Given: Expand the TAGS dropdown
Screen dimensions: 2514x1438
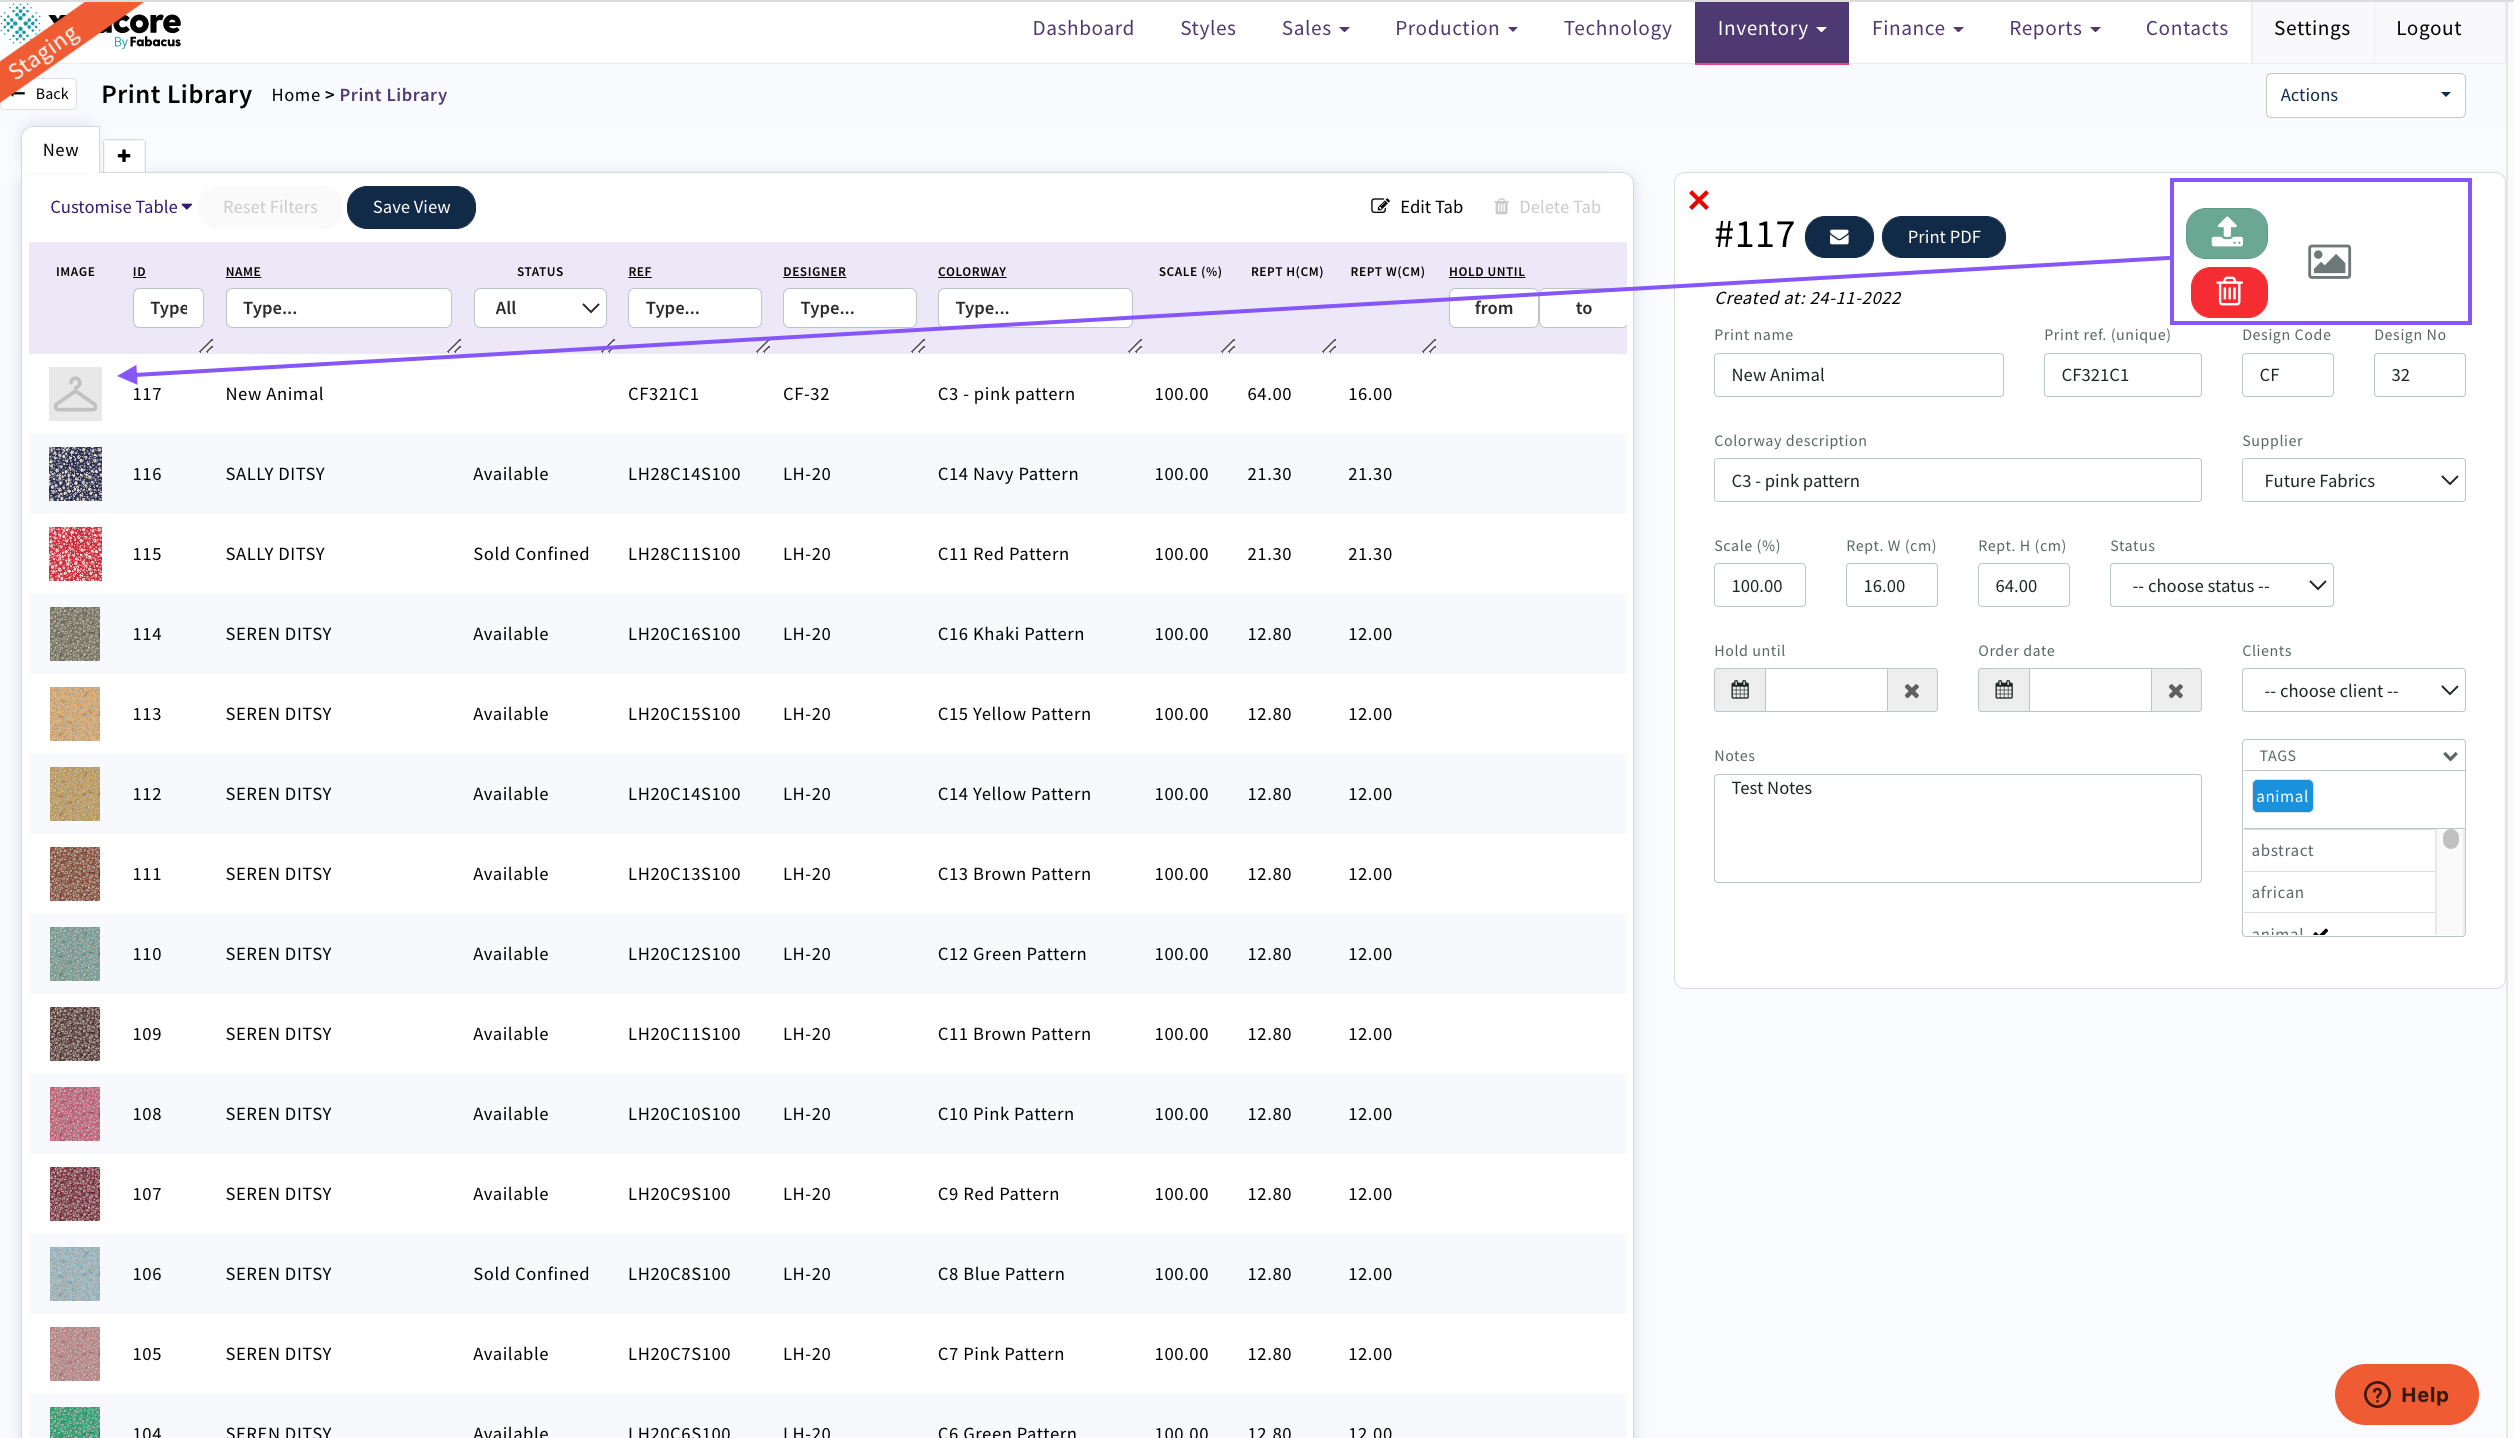Looking at the screenshot, I should point(2352,755).
